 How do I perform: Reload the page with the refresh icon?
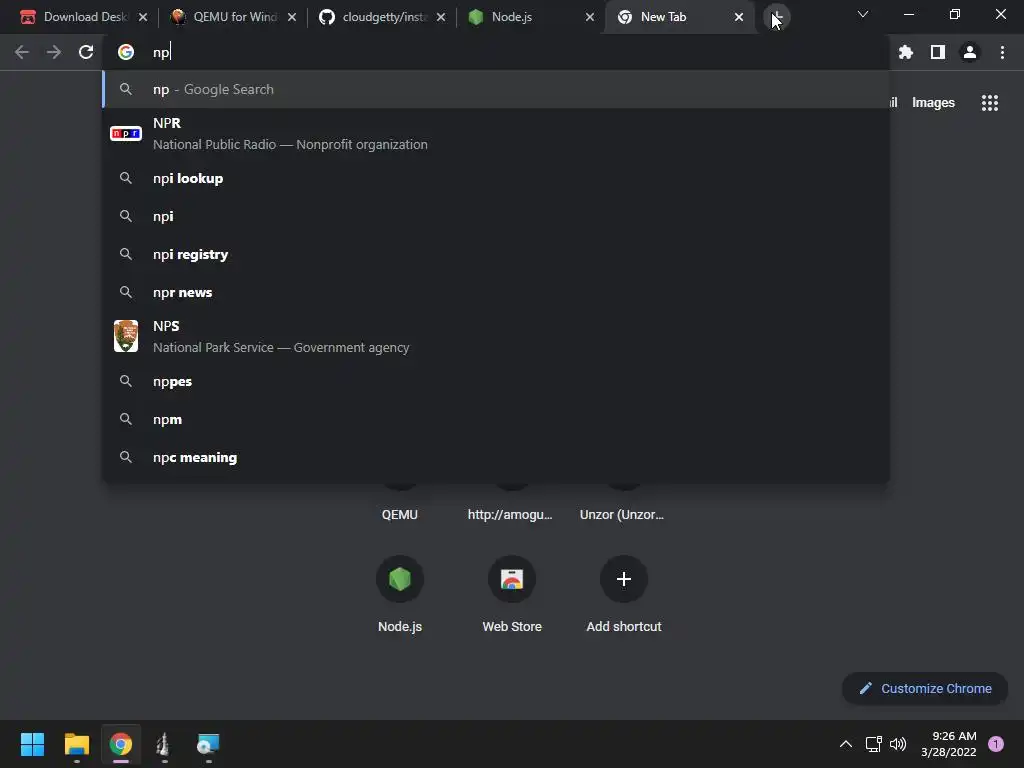click(86, 52)
